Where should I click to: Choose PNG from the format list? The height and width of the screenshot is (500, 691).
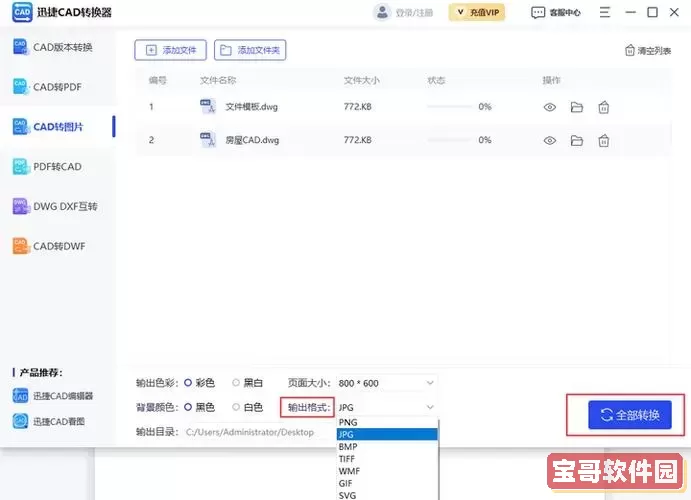387,422
